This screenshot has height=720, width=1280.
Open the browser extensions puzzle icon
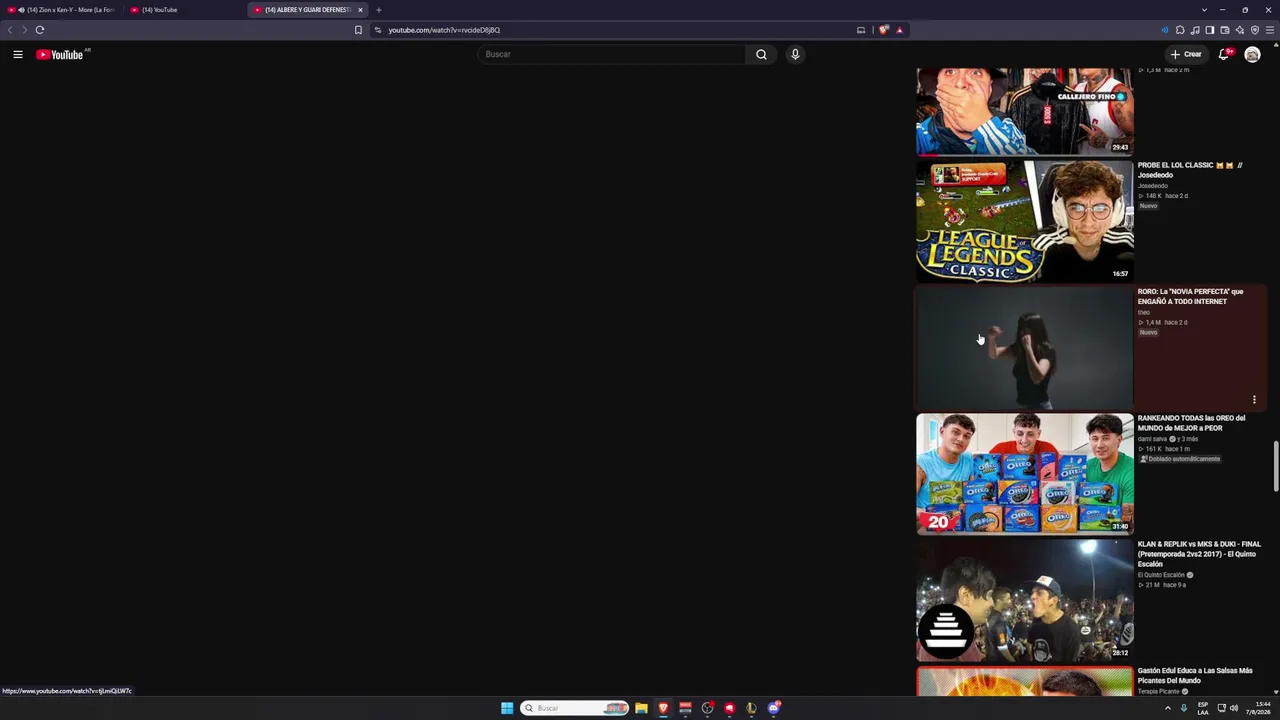pos(1180,30)
